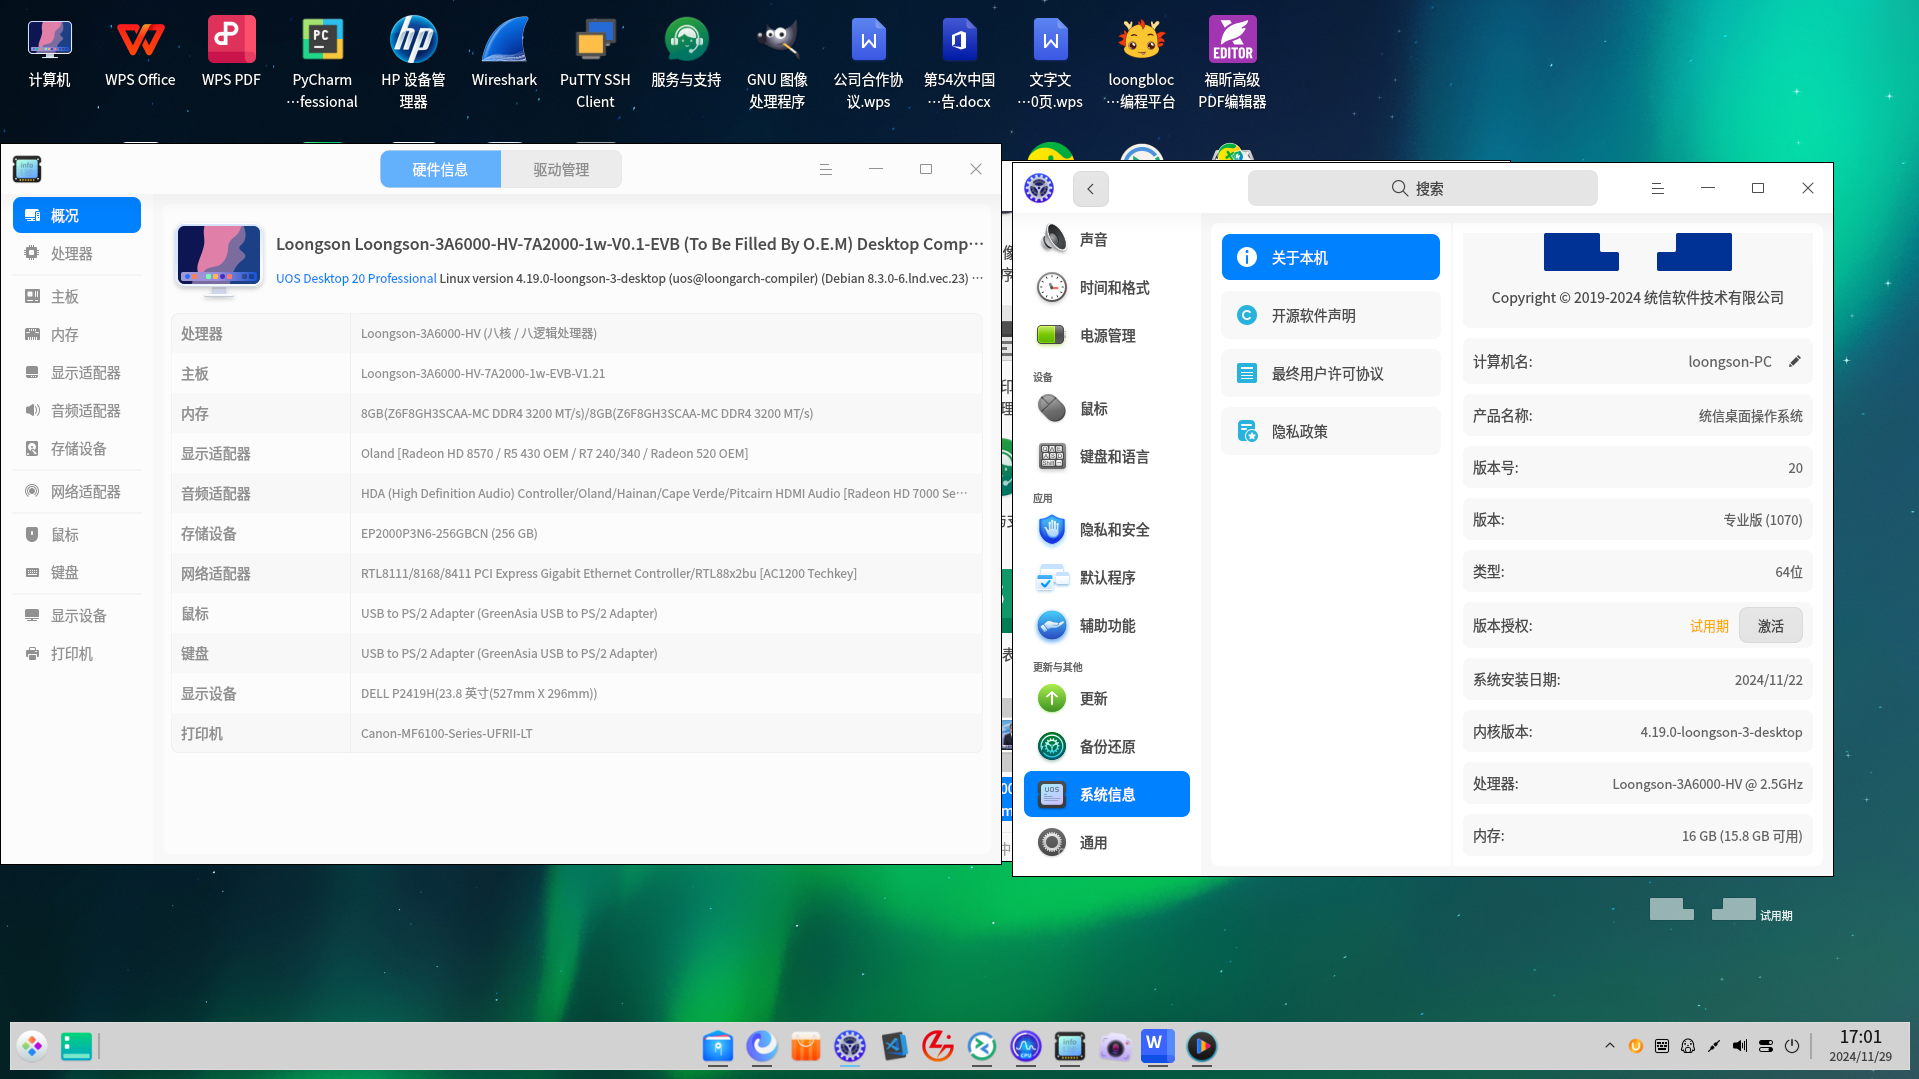Viewport: 1919px width, 1079px height.
Task: Select 概况 overview in device manager
Action: [x=77, y=215]
